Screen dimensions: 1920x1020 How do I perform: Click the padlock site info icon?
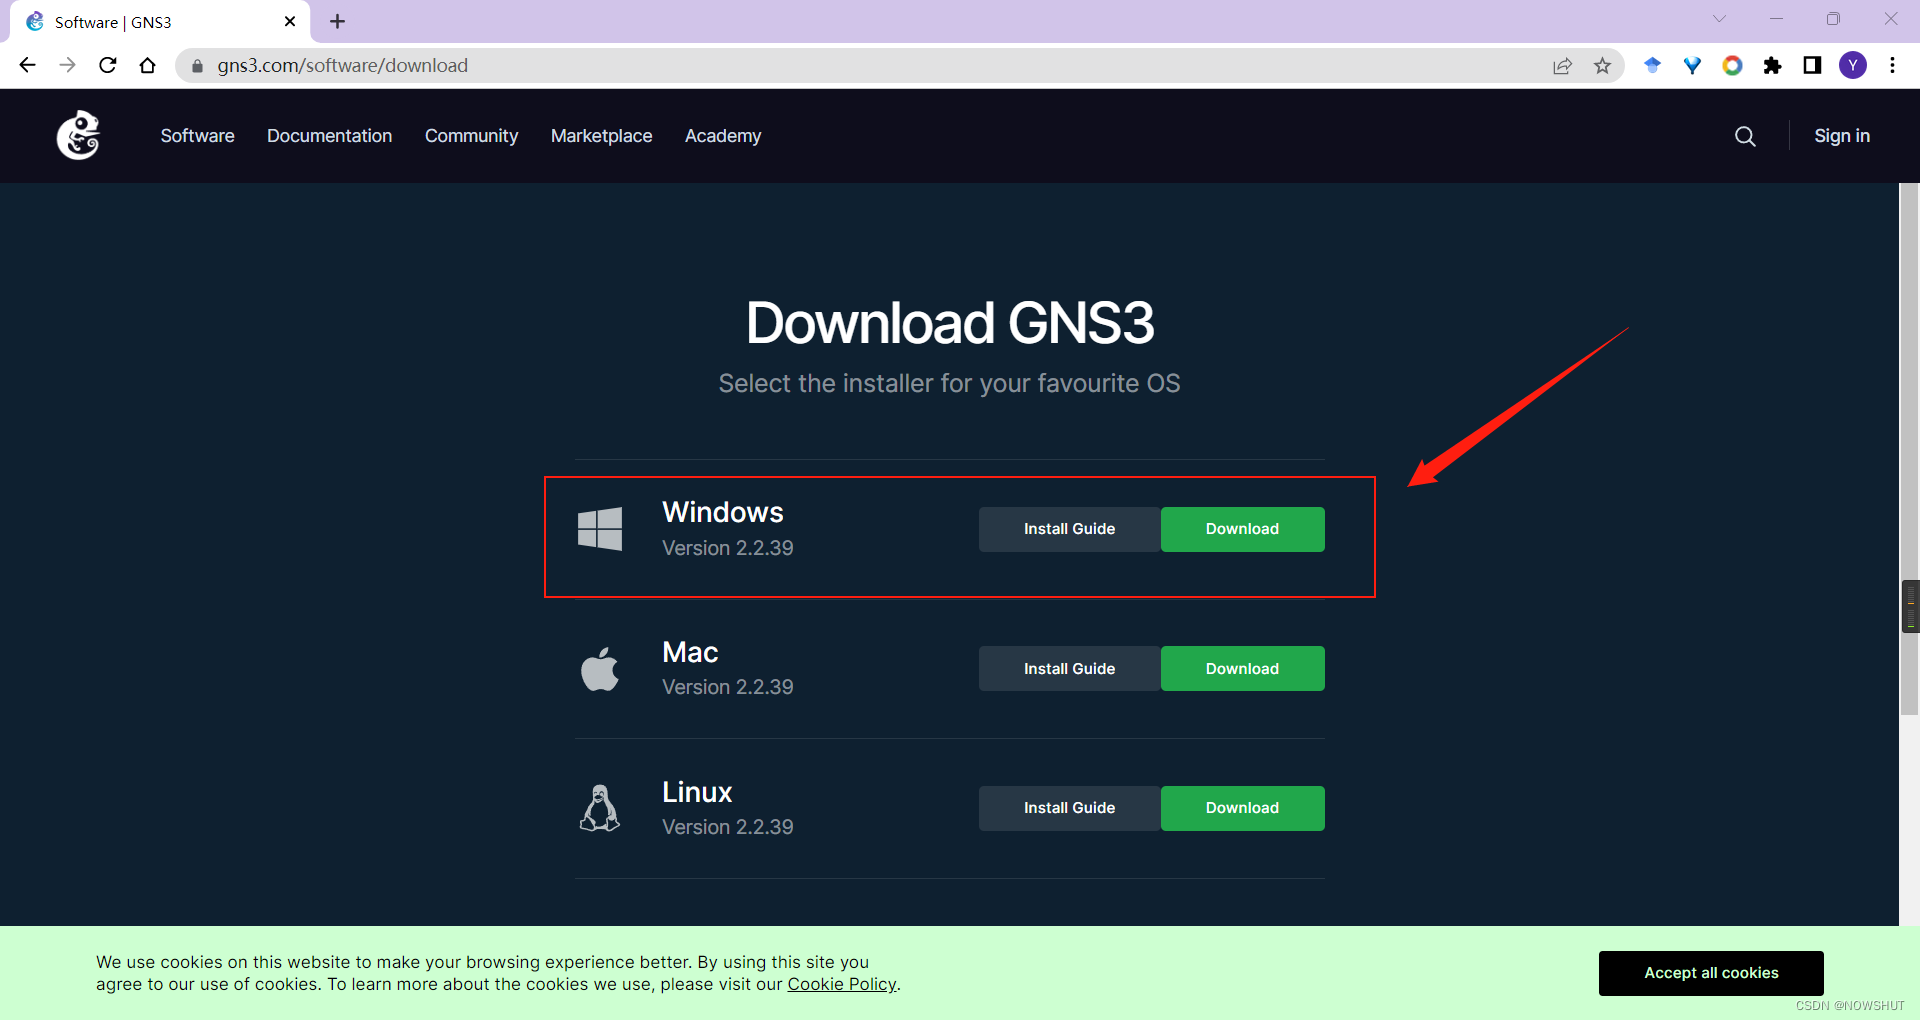click(x=197, y=66)
